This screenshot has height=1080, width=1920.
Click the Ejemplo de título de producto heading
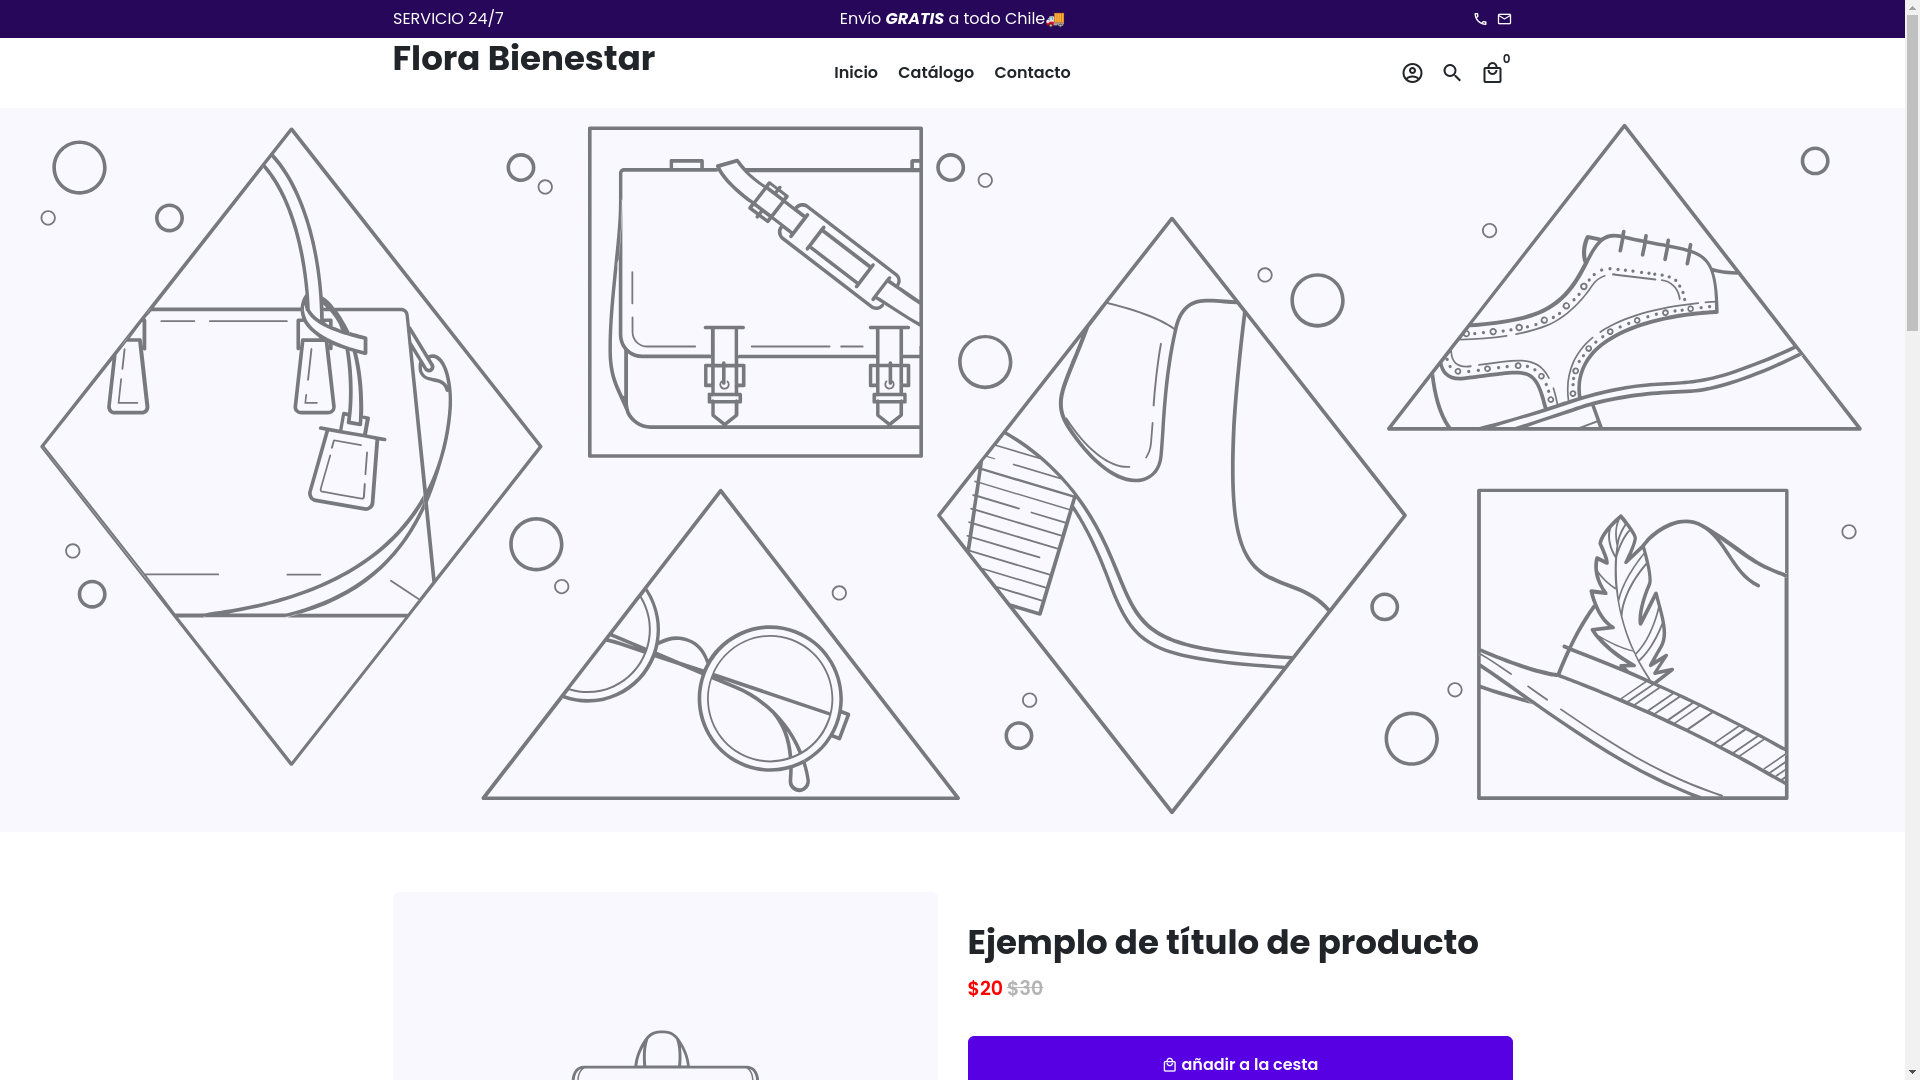(x=1223, y=942)
